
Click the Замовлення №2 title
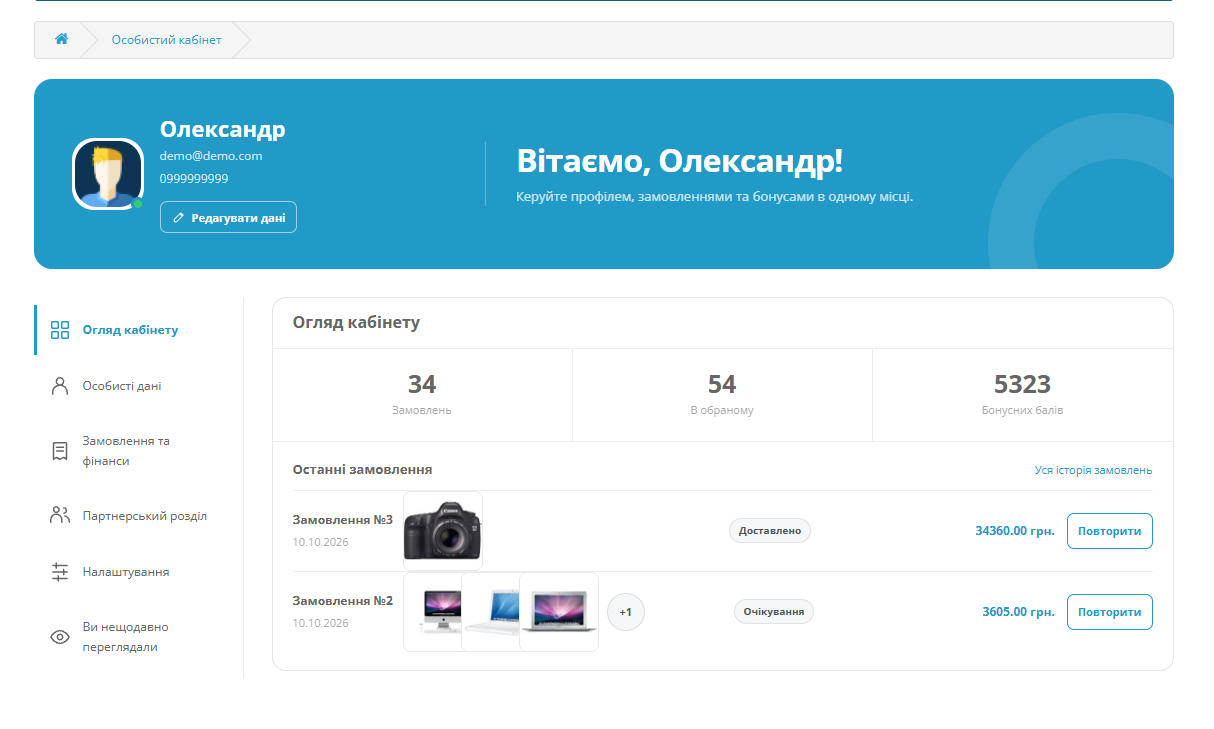(343, 601)
